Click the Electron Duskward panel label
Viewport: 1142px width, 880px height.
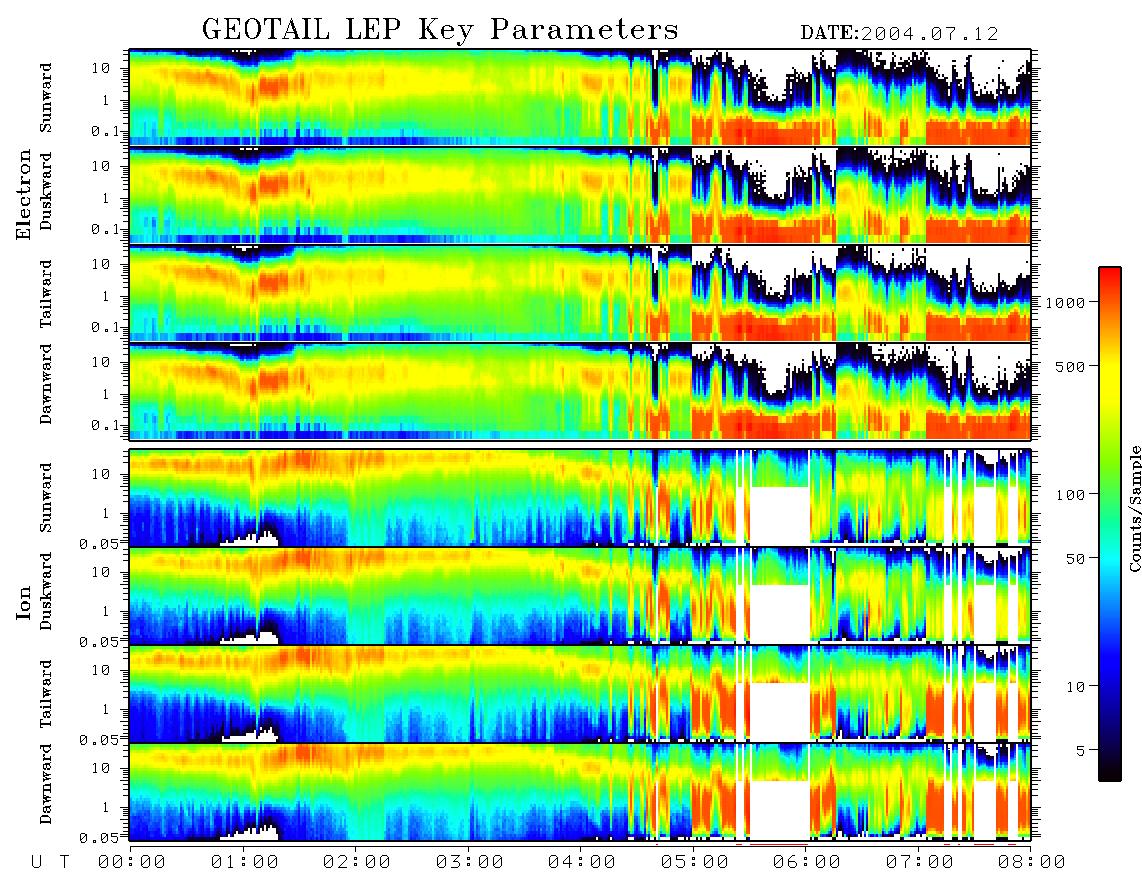click(x=46, y=191)
